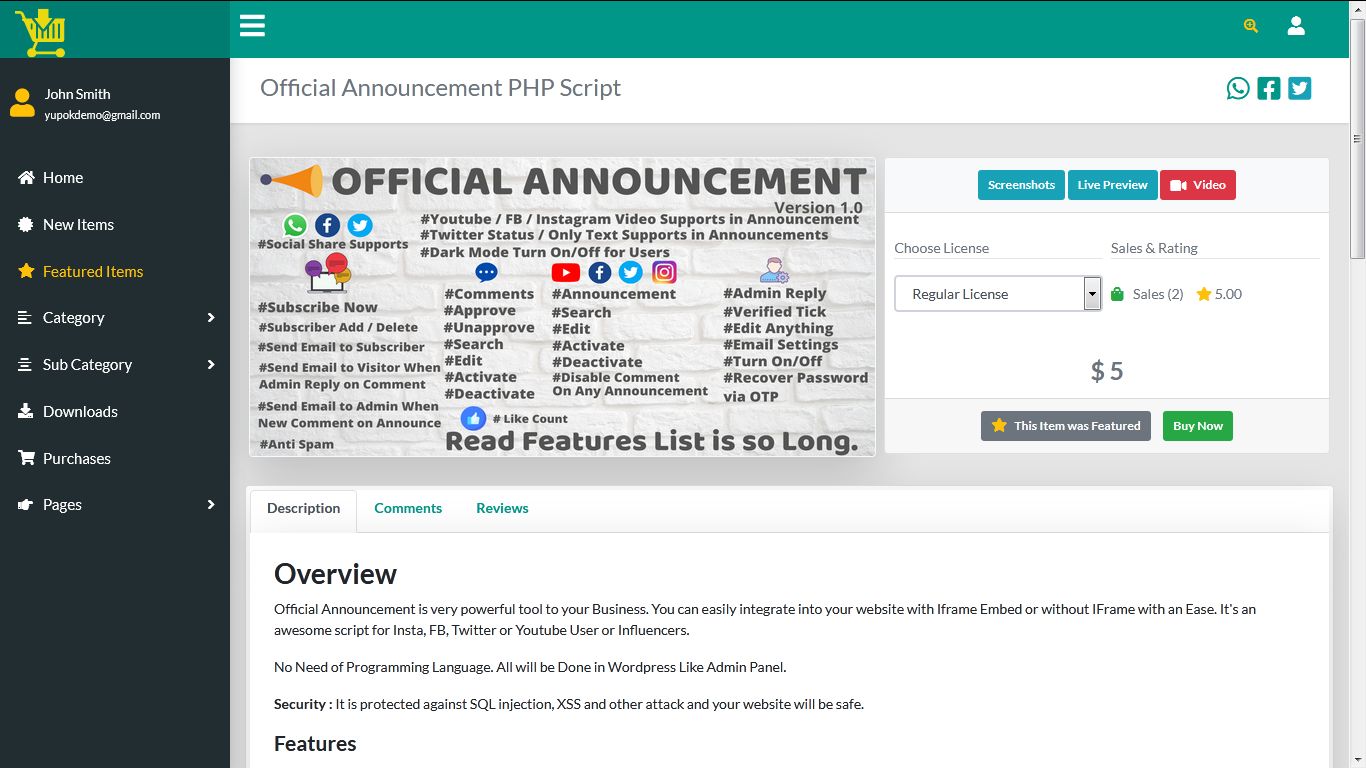Image resolution: width=1366 pixels, height=768 pixels.
Task: Click the Buy Now button
Action: (x=1197, y=425)
